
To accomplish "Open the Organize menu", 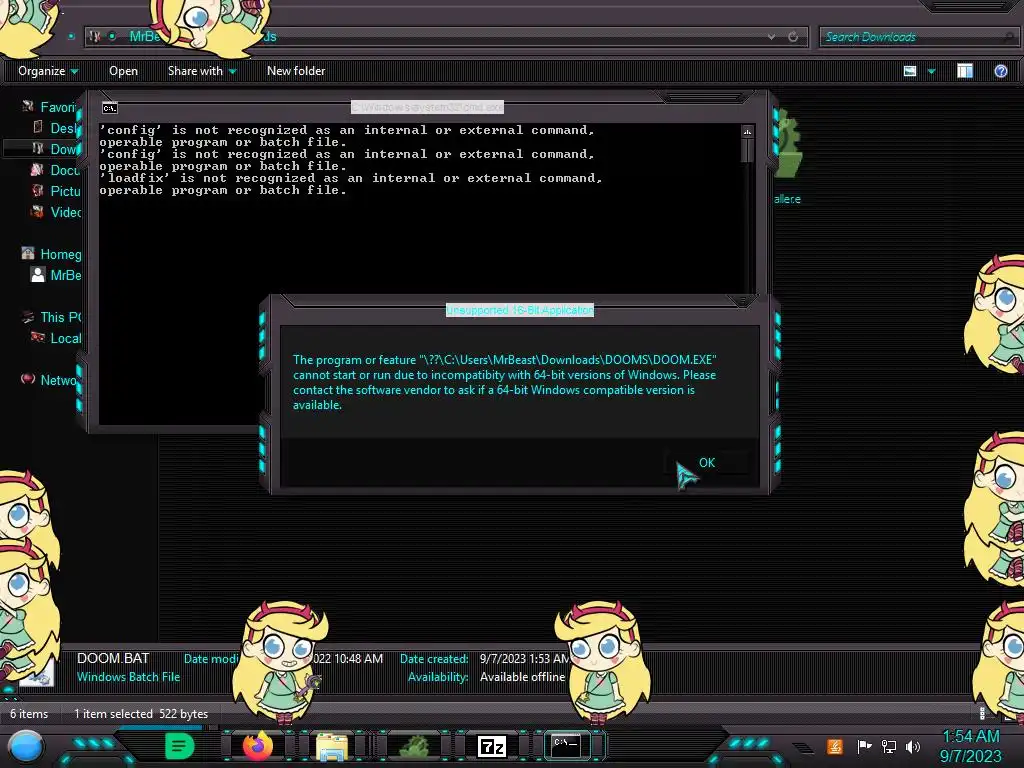I will [x=48, y=71].
